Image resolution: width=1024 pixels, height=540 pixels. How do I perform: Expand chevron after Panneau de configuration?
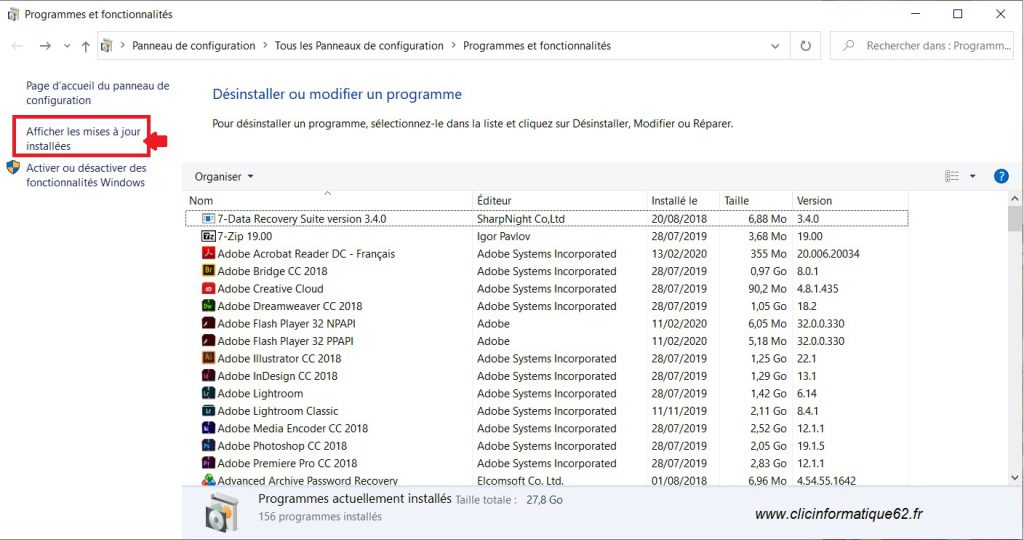tap(265, 46)
